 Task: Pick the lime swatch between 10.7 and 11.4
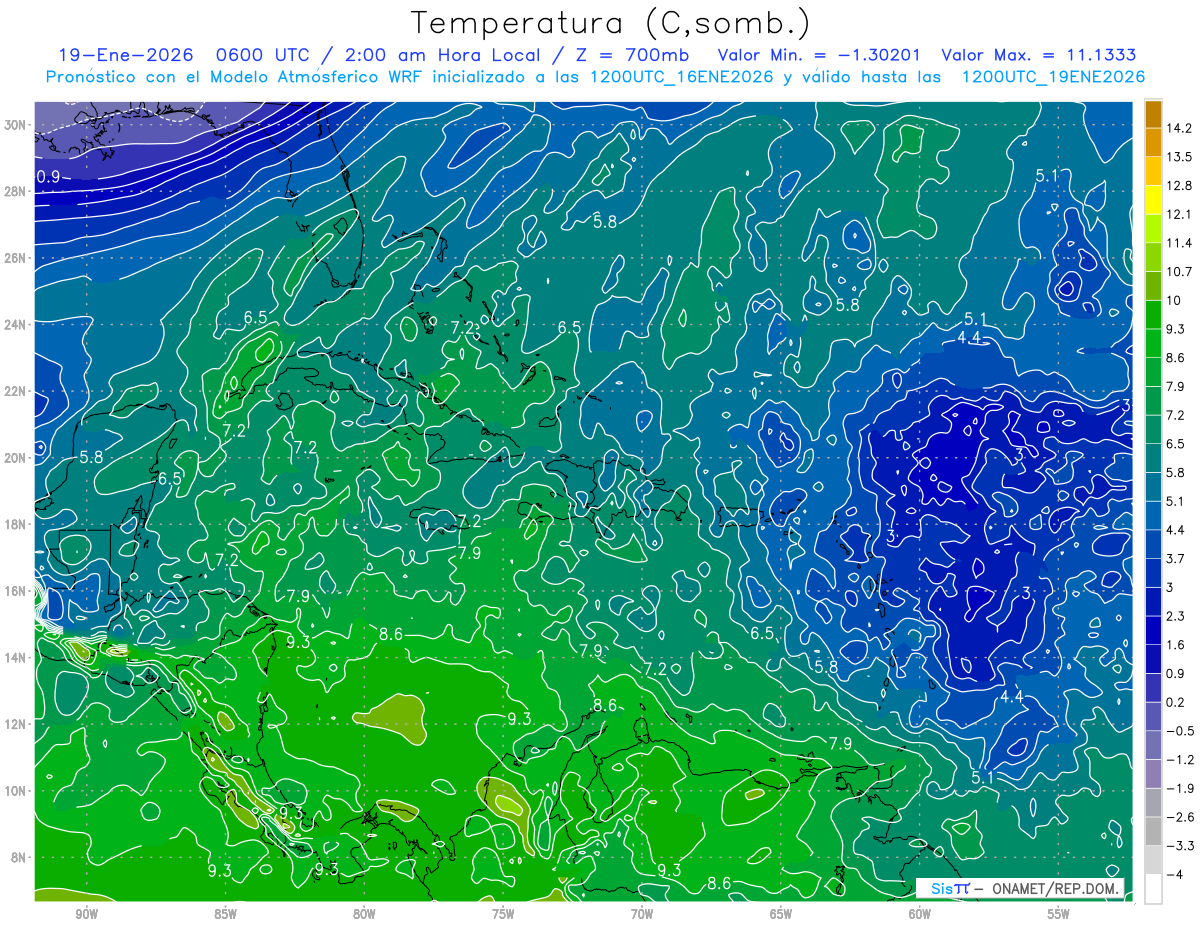1153,258
